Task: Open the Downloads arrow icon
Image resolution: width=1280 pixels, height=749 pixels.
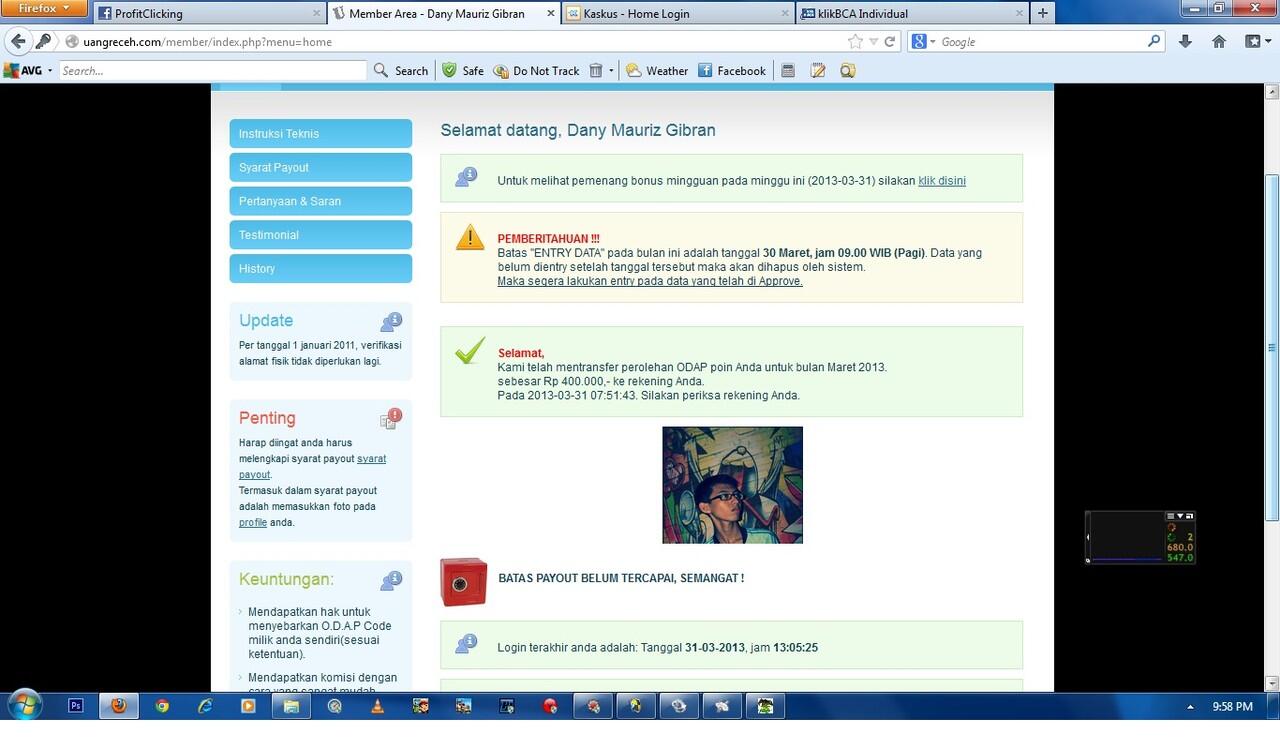Action: (x=1185, y=42)
